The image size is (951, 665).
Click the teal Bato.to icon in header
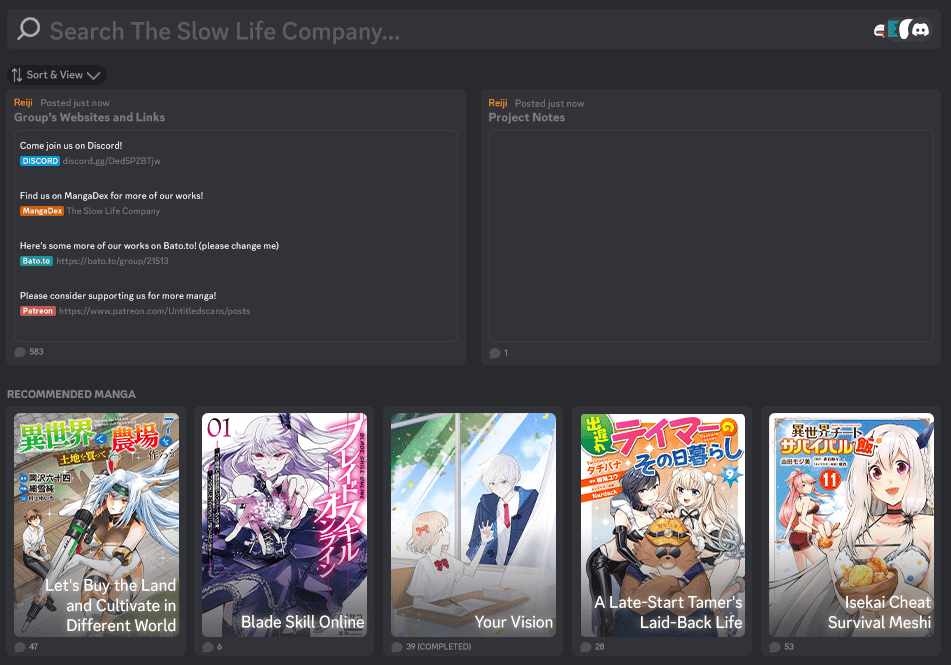892,30
